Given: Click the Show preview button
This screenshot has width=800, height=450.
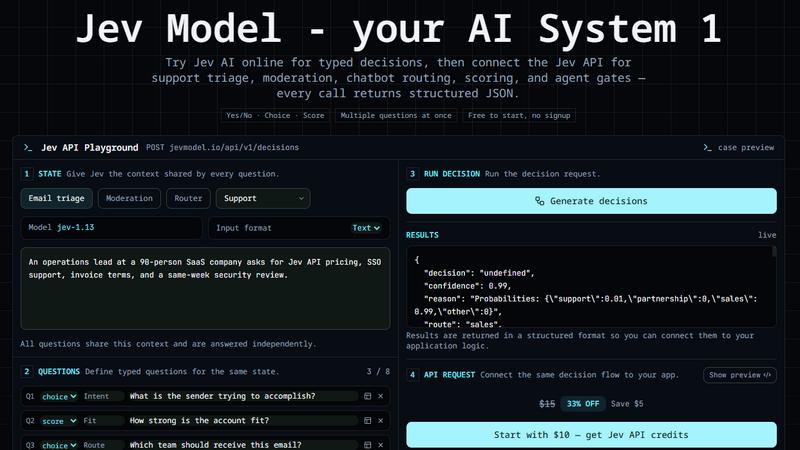Looking at the screenshot, I should click(740, 375).
